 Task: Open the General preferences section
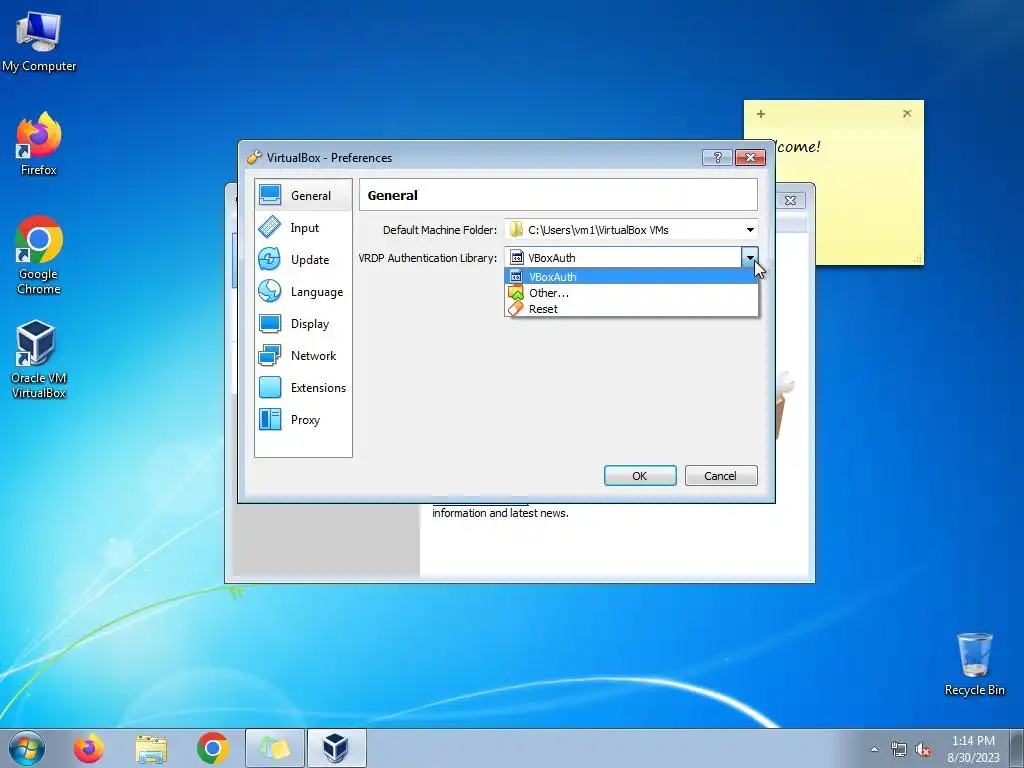[x=304, y=195]
